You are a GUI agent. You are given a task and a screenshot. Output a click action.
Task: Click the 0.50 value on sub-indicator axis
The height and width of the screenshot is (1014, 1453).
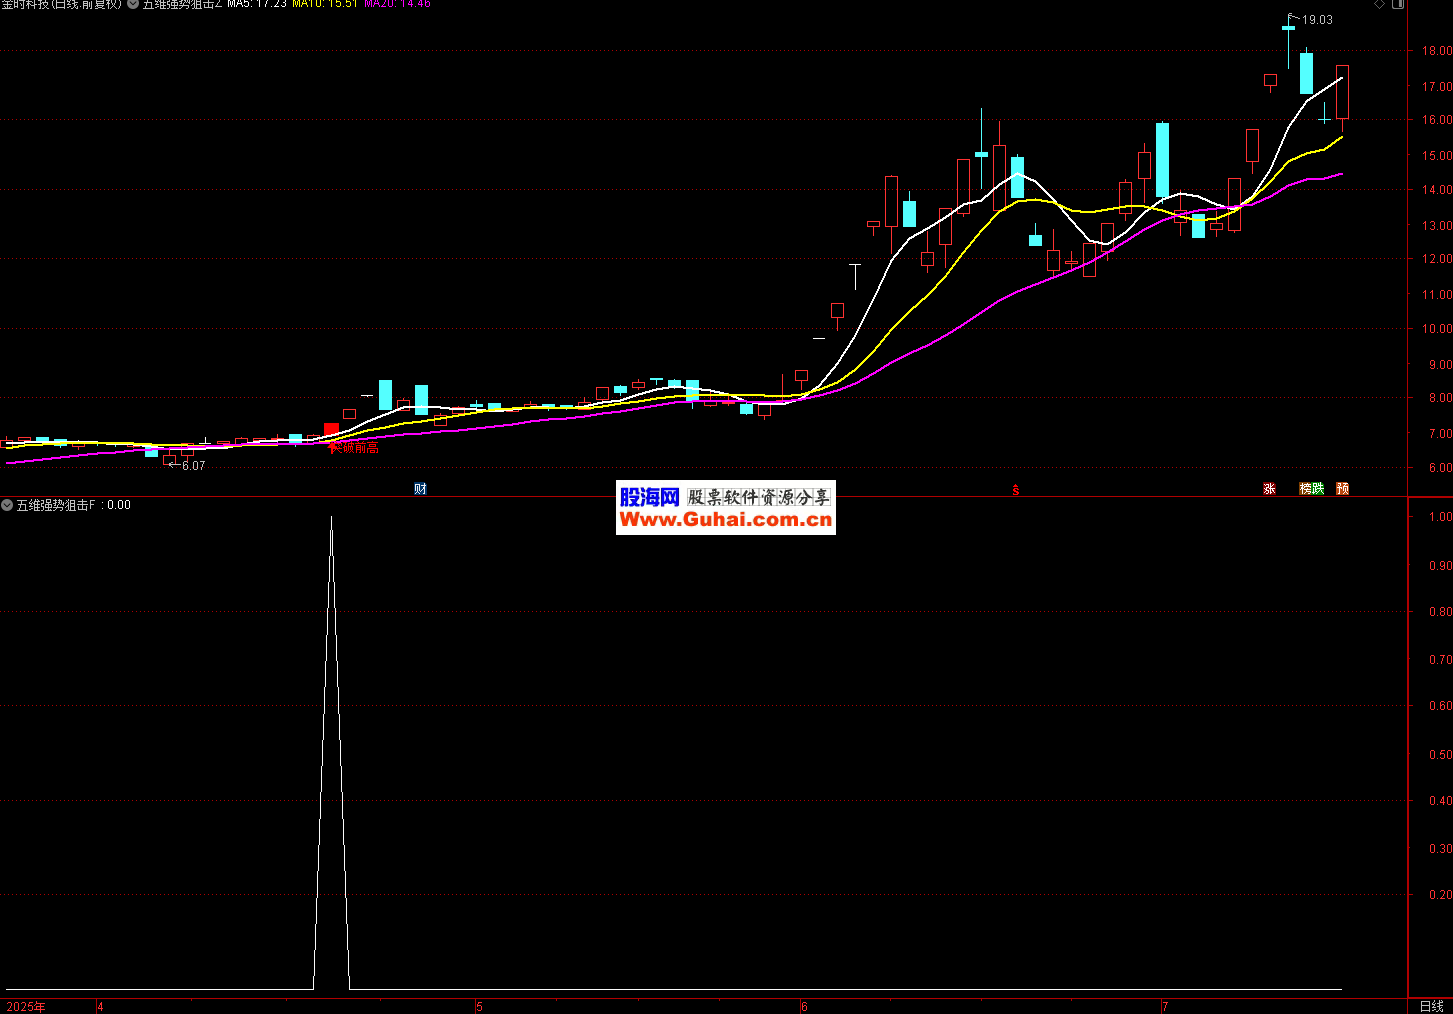1440,755
